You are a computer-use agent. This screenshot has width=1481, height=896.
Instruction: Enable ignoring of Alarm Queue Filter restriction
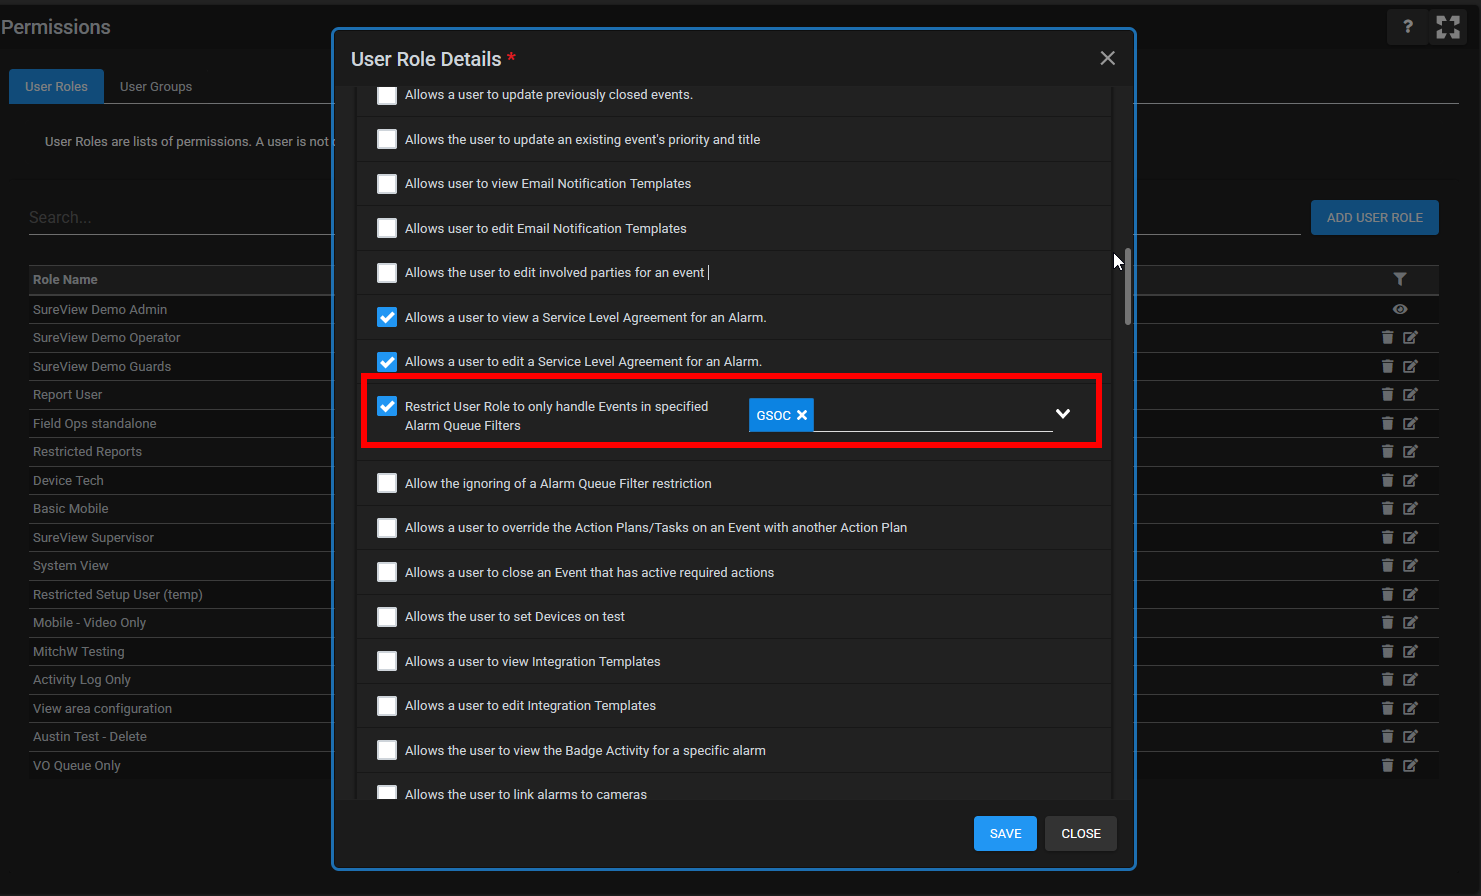(387, 483)
